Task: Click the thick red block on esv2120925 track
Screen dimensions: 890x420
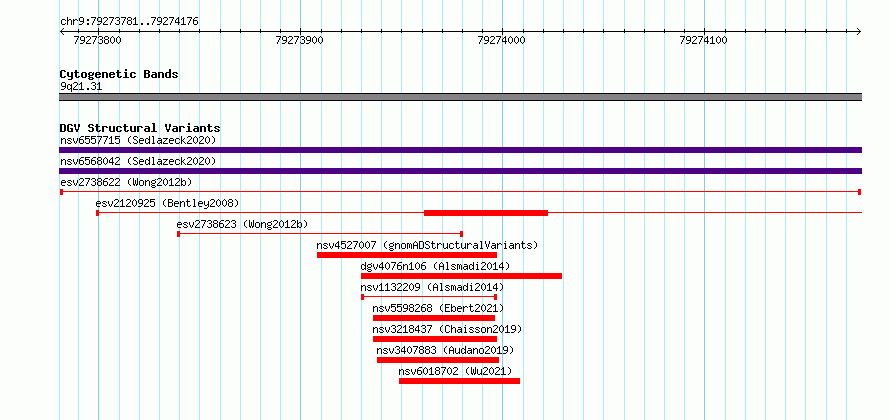Action: click(486, 213)
